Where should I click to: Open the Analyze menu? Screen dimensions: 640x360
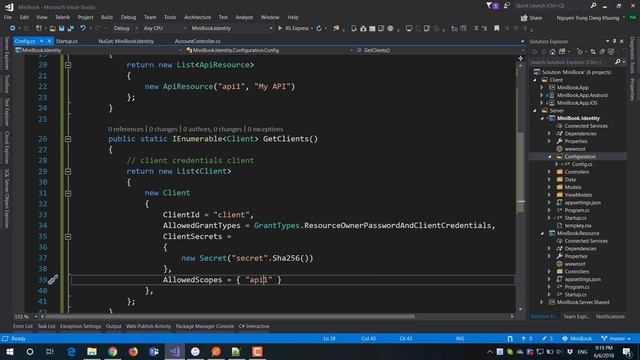click(244, 17)
